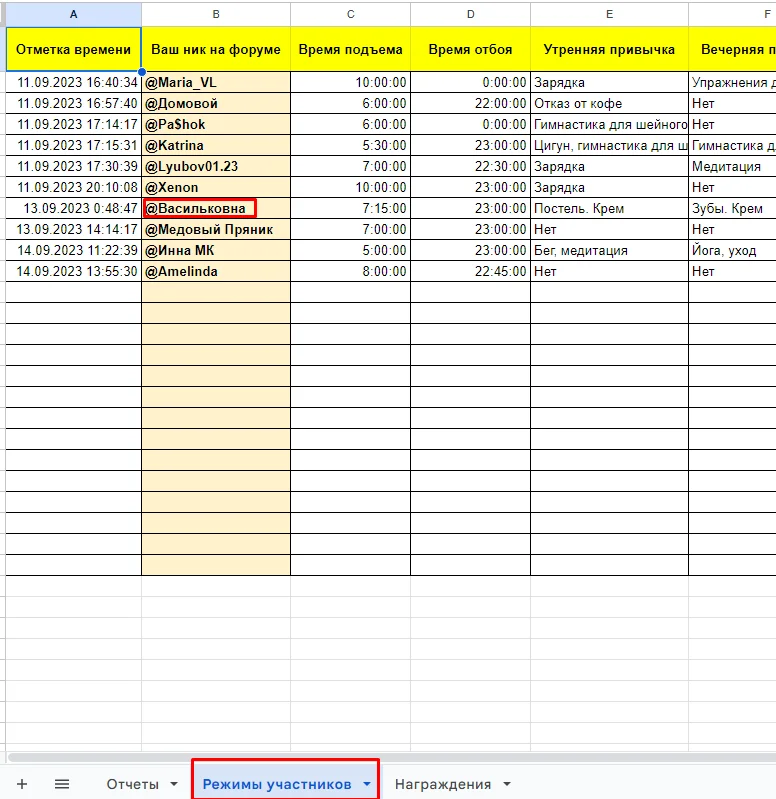This screenshot has height=799, width=776.
Task: Select the @Домовой cell
Action: pyautogui.click(x=216, y=103)
